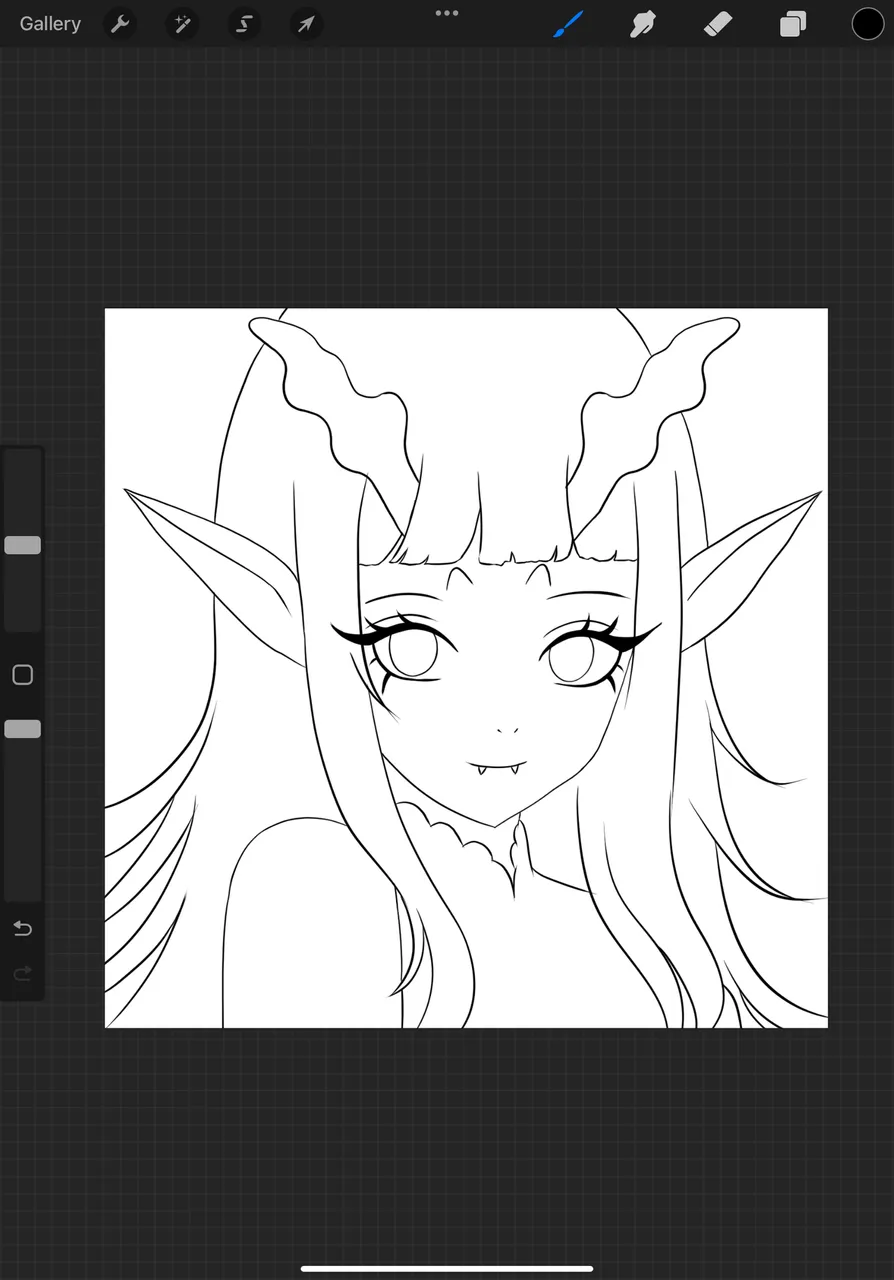Tap the square modify button in sidebar

pyautogui.click(x=22, y=675)
